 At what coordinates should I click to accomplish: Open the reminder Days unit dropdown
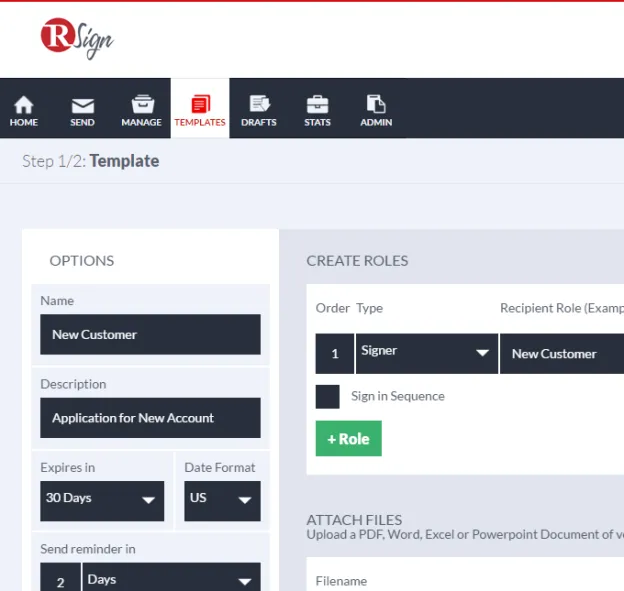(172, 577)
